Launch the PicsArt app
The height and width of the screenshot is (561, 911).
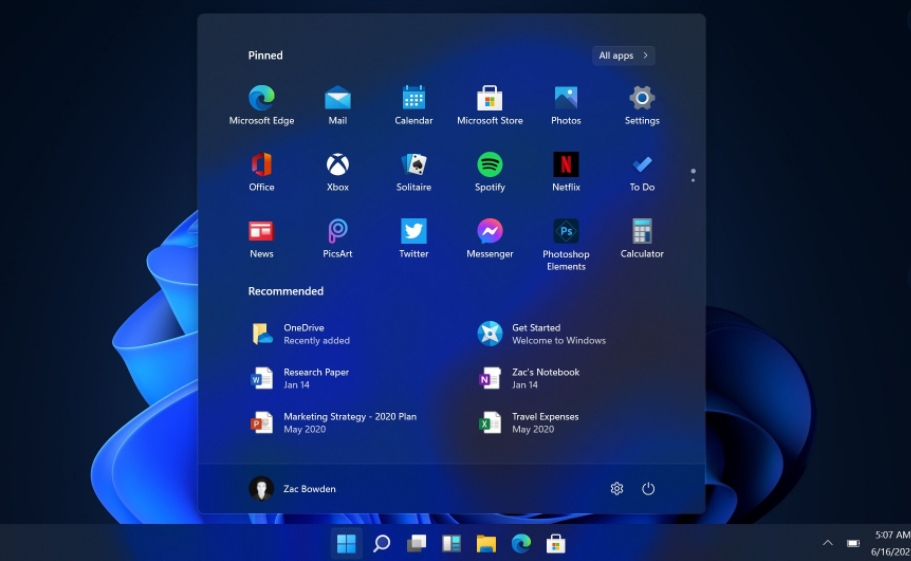(x=338, y=239)
